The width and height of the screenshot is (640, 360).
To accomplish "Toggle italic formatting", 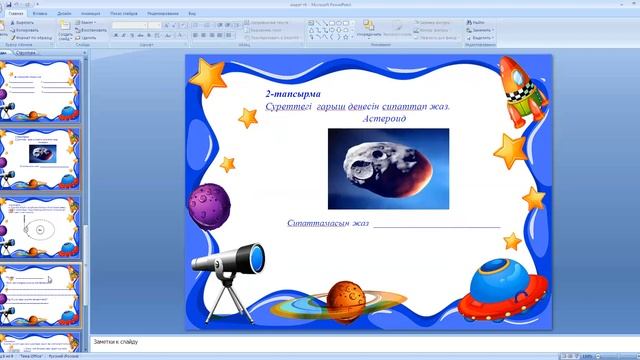I will pyautogui.click(x=124, y=36).
